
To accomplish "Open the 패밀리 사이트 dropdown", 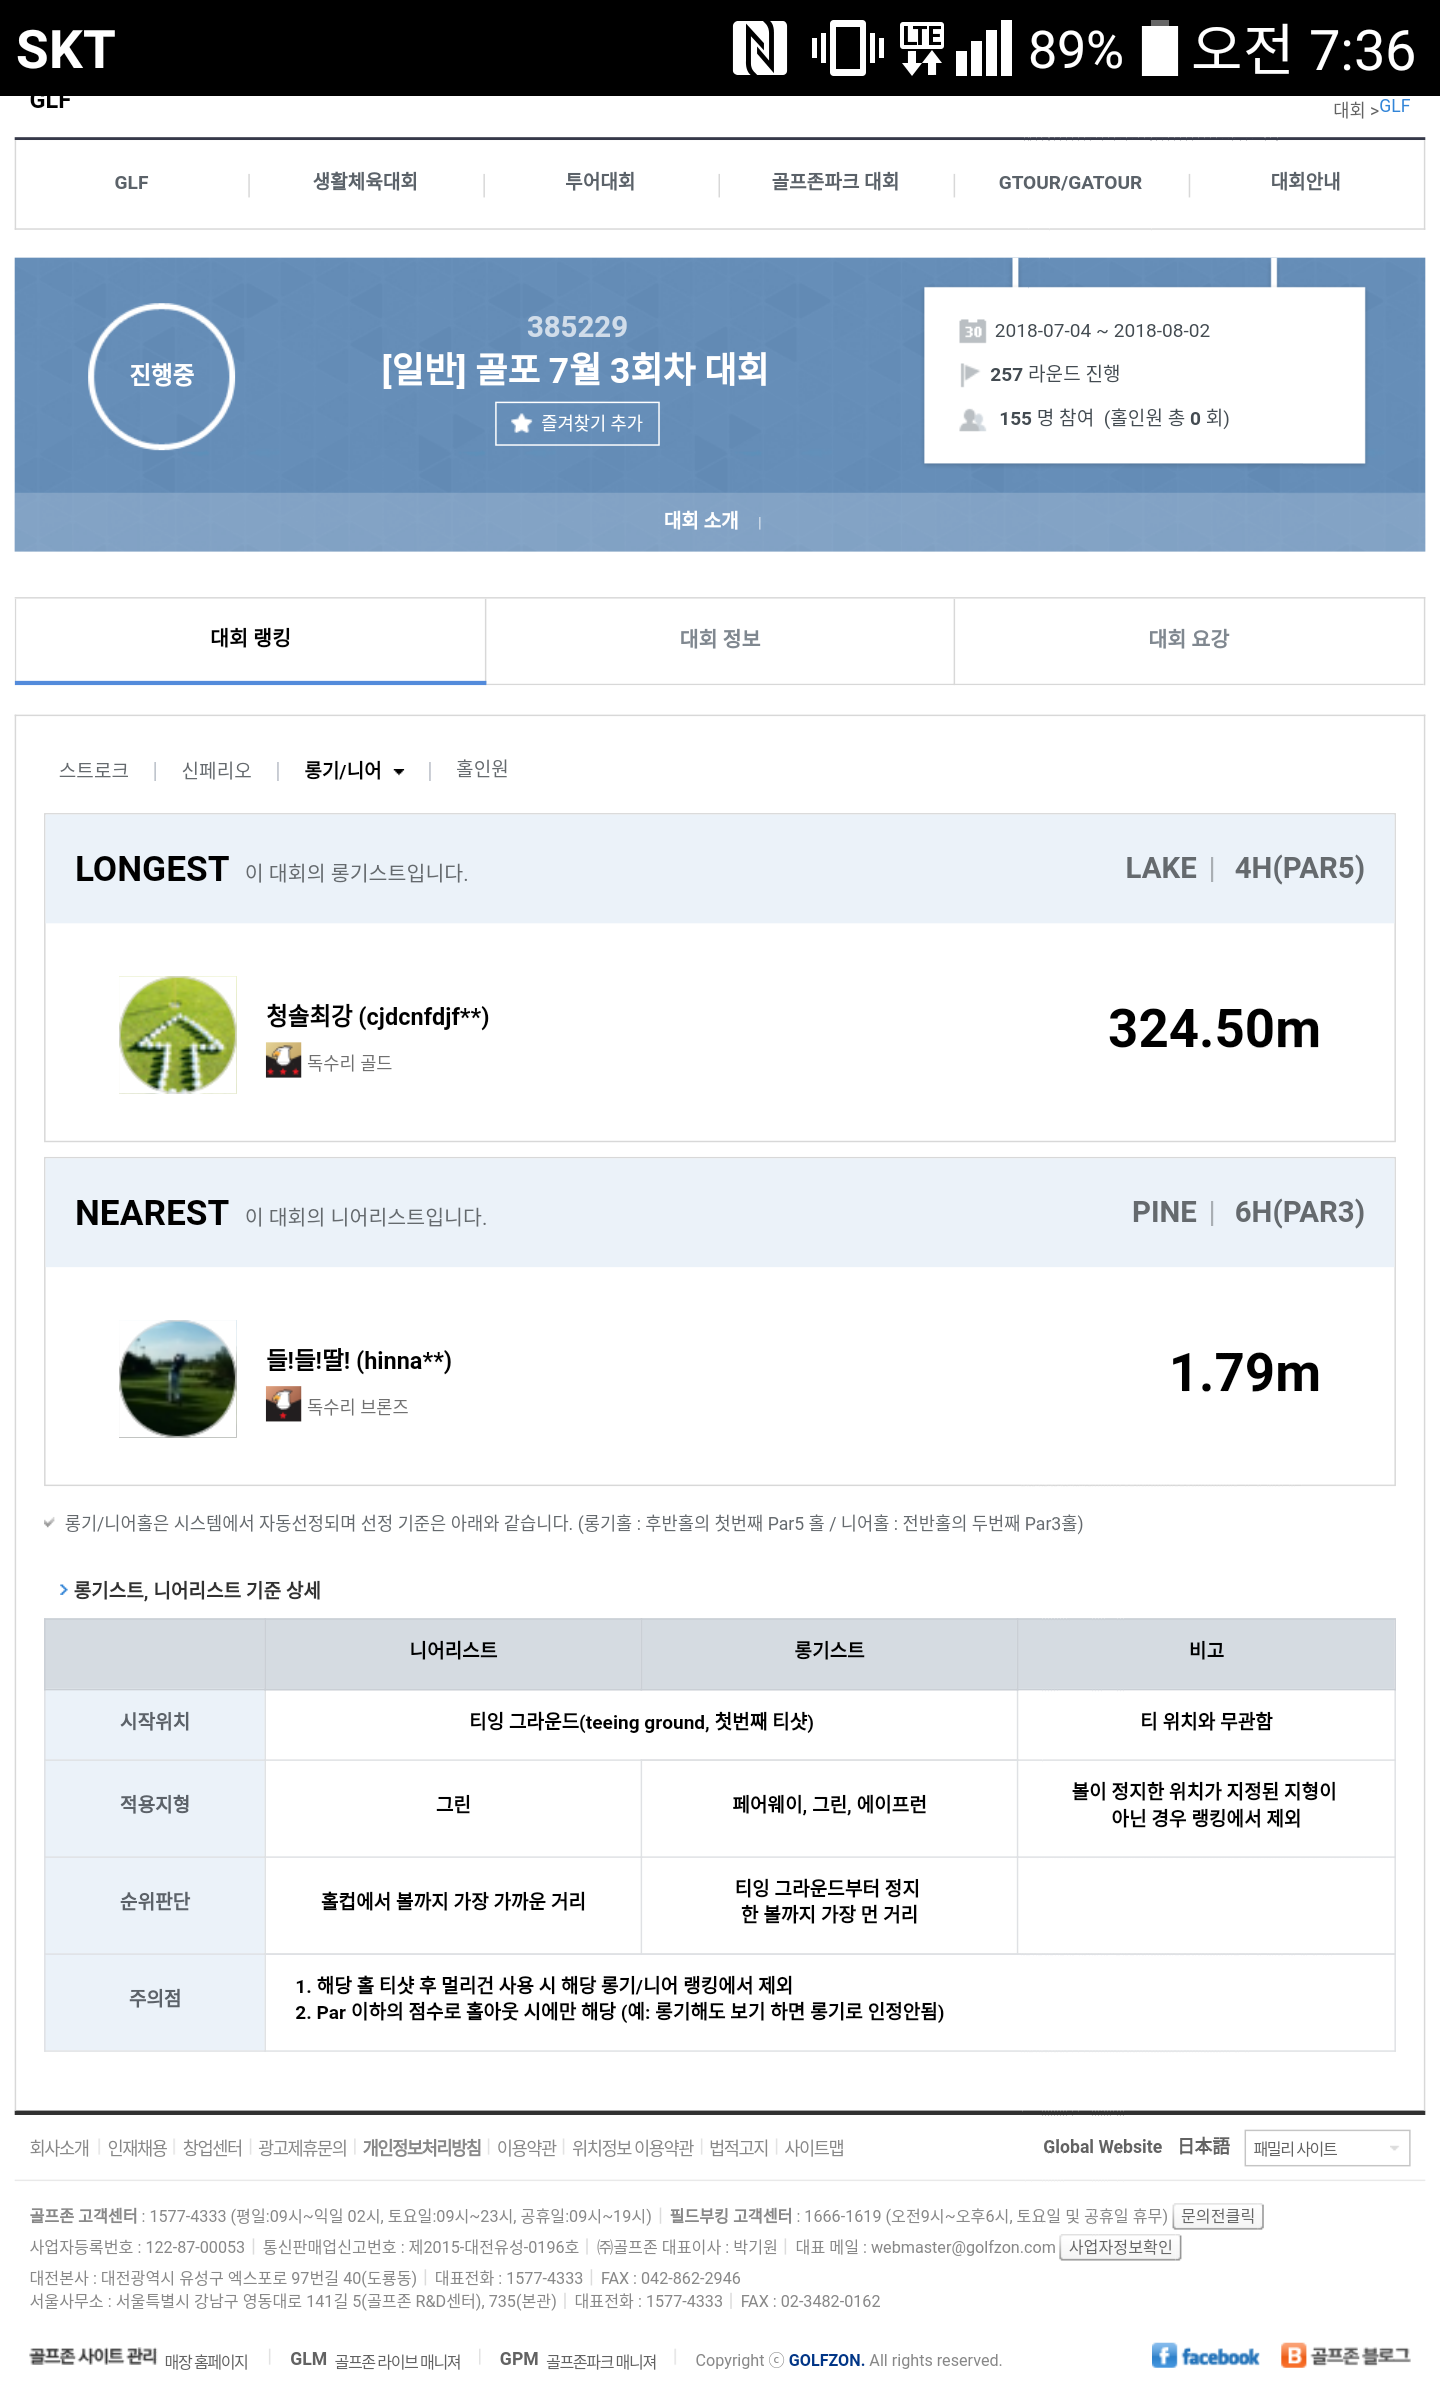I will click(x=1326, y=2148).
